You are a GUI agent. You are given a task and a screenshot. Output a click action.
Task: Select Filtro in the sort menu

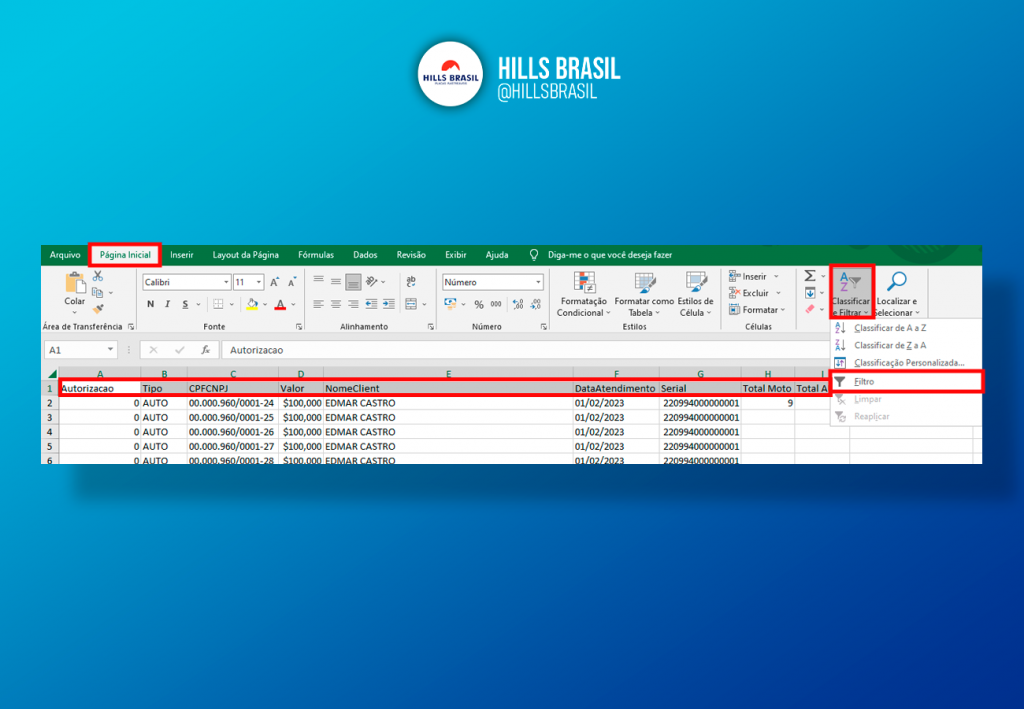click(864, 381)
